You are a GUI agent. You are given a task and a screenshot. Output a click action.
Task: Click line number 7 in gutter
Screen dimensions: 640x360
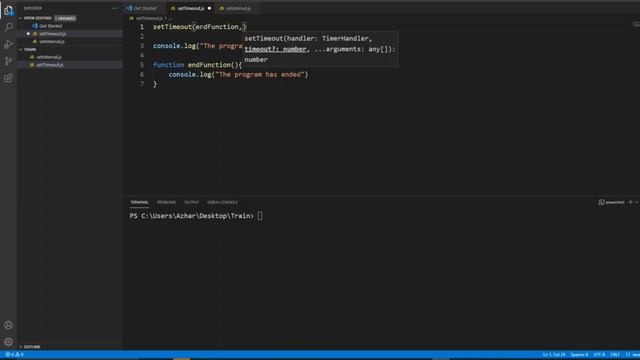[x=142, y=84]
